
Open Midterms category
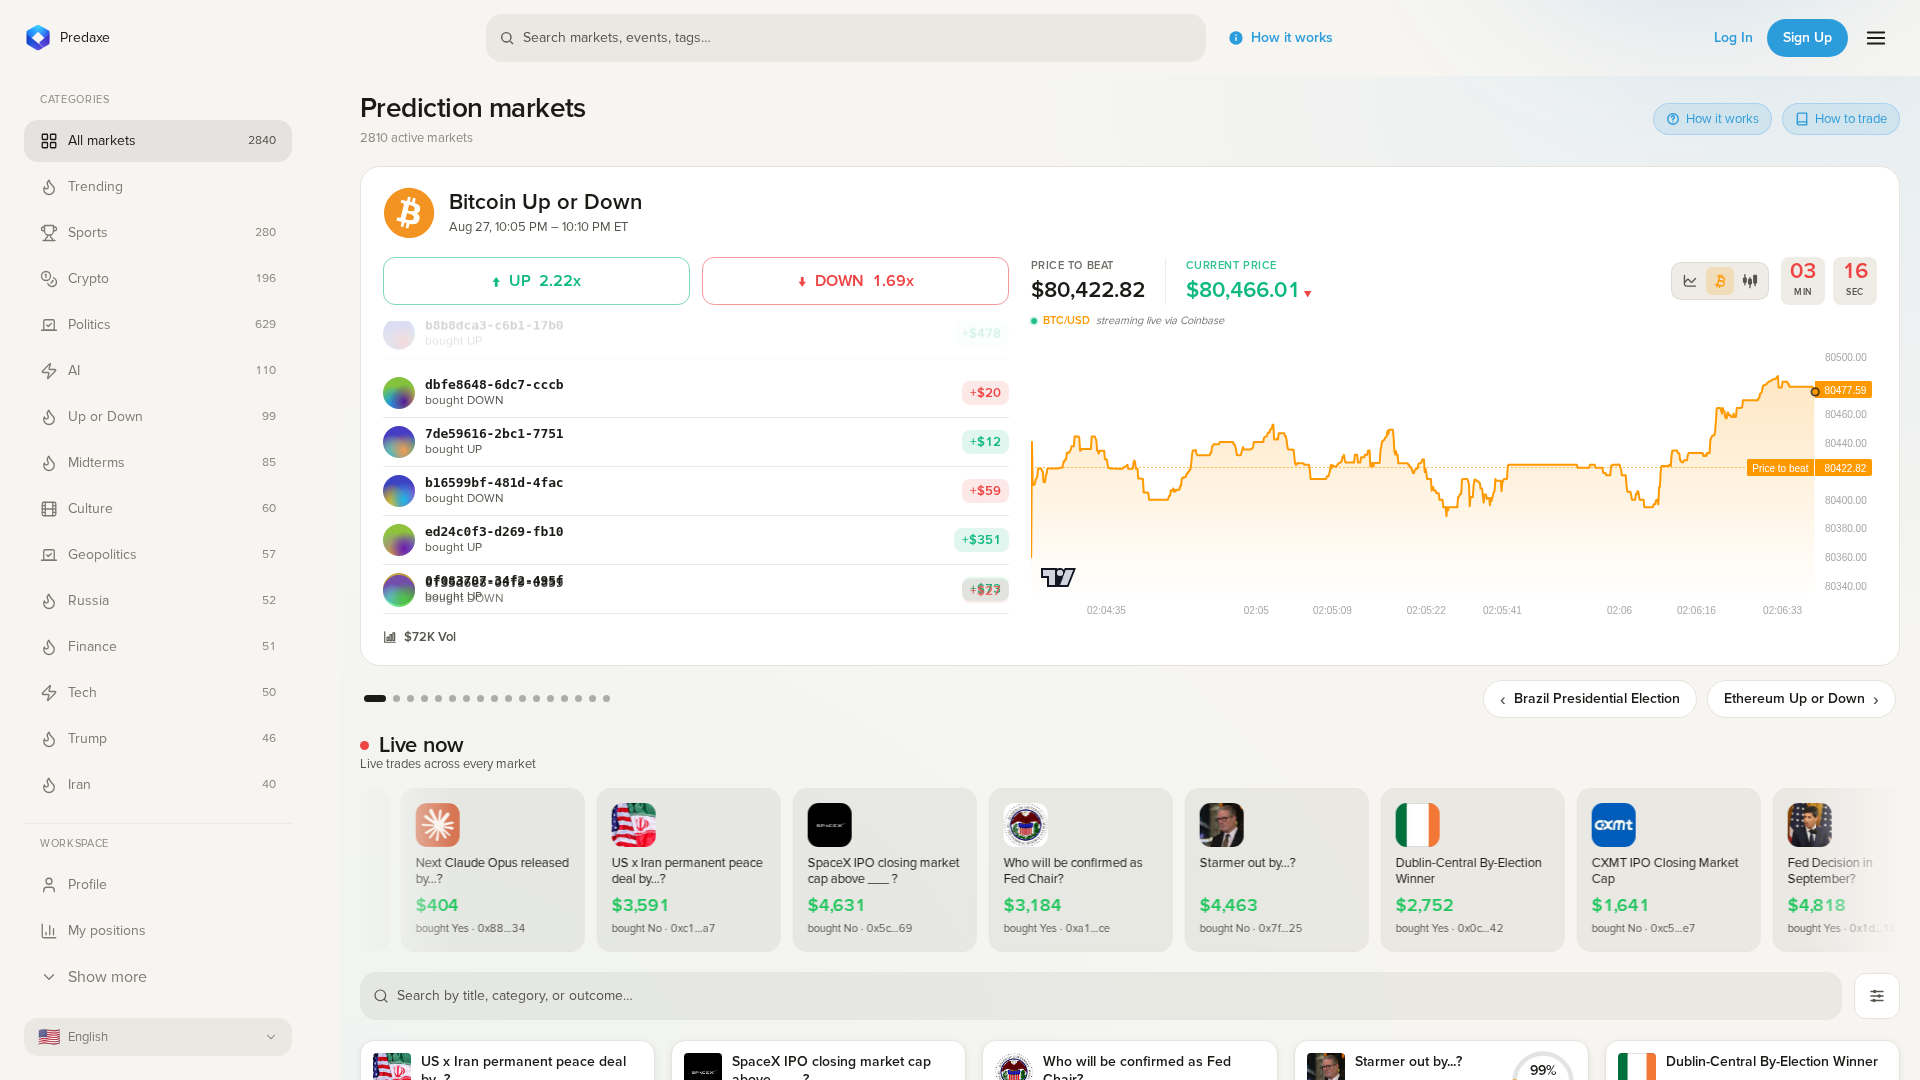point(158,463)
